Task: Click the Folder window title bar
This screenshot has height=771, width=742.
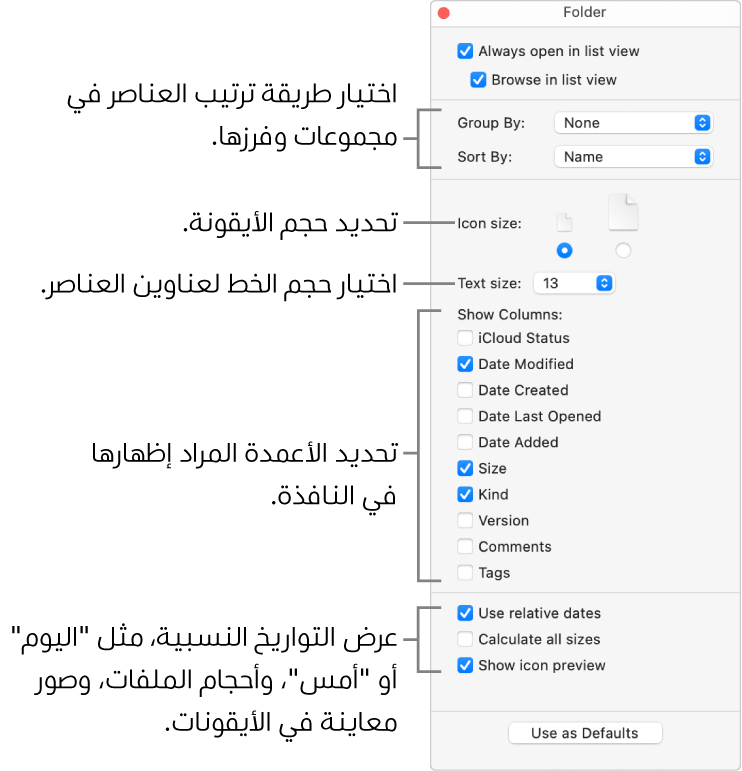Action: click(585, 13)
